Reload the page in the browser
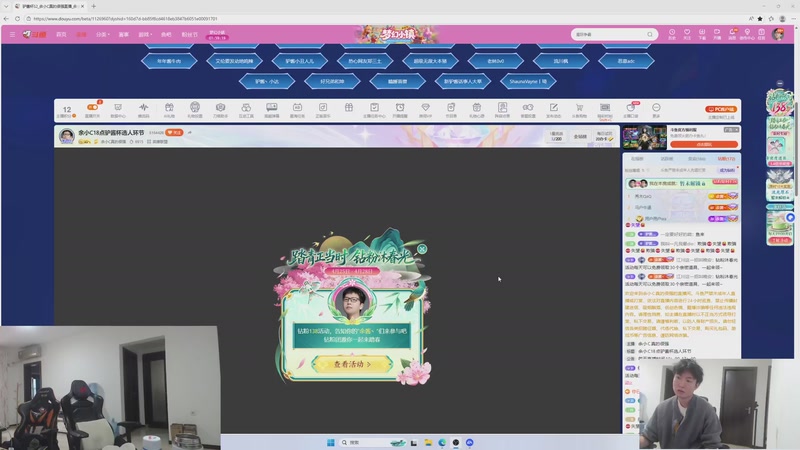 17,19
